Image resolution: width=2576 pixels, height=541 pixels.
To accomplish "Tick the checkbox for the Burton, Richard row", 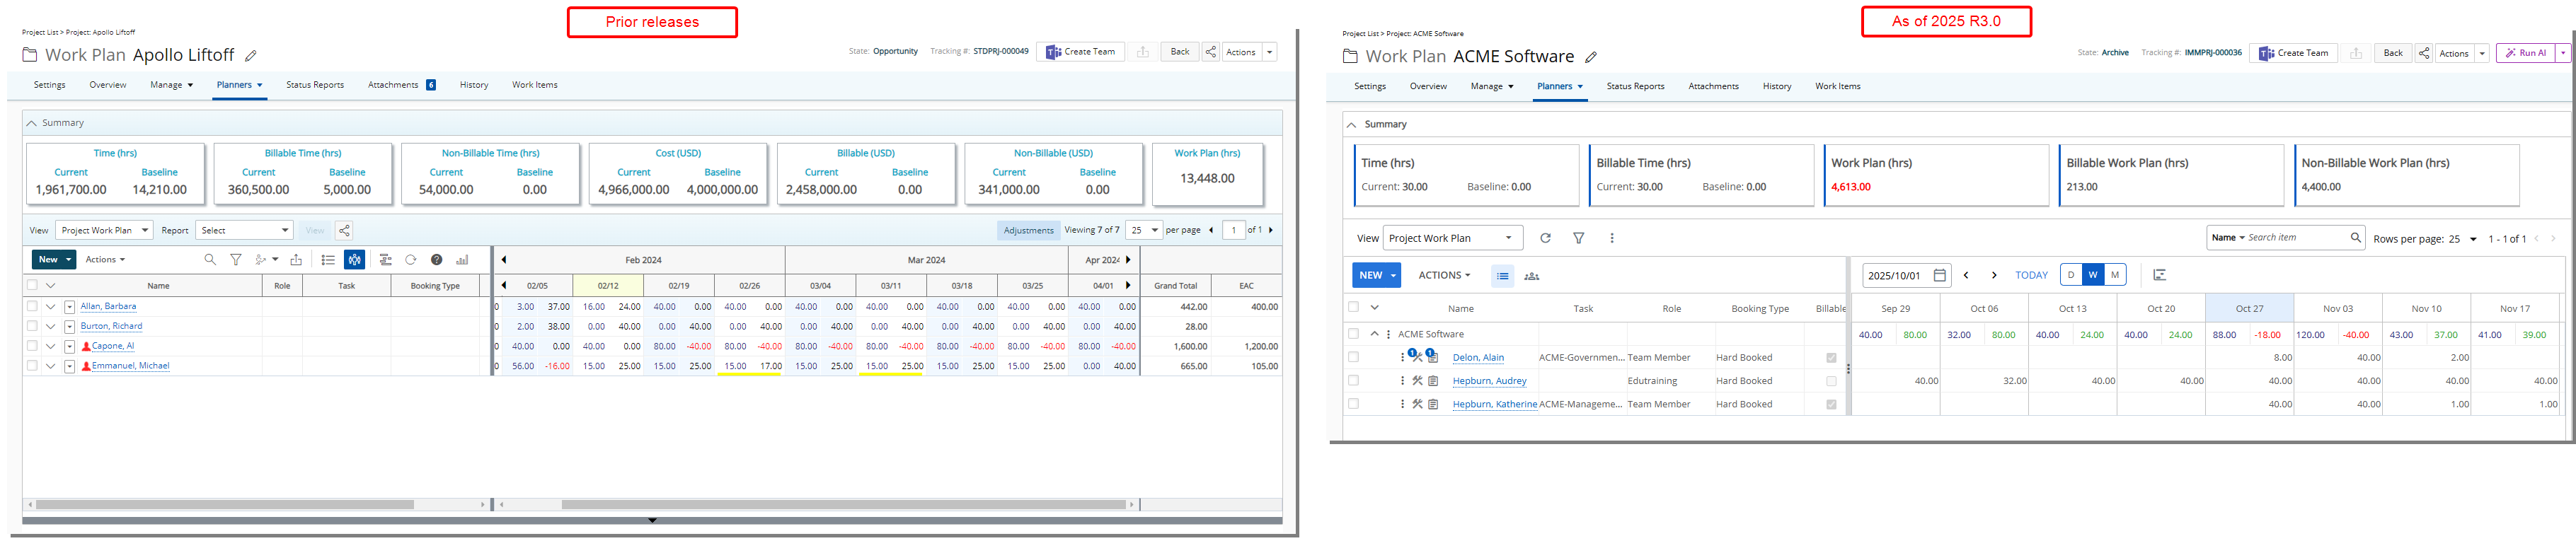I will coord(32,326).
